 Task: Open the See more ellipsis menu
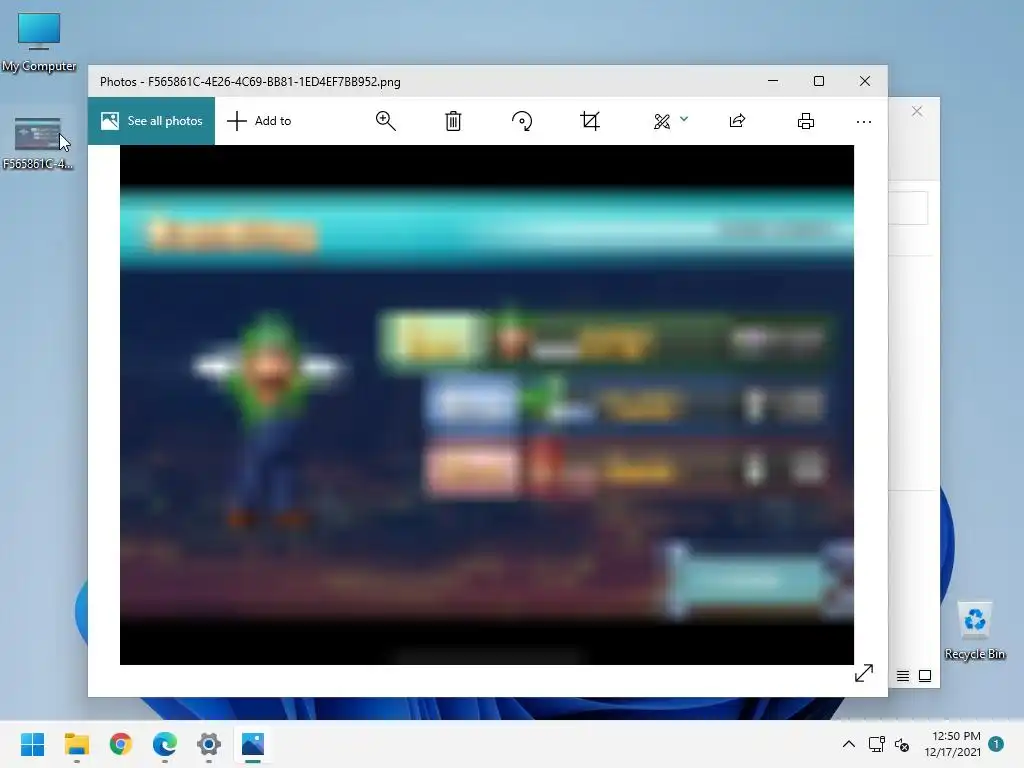863,121
